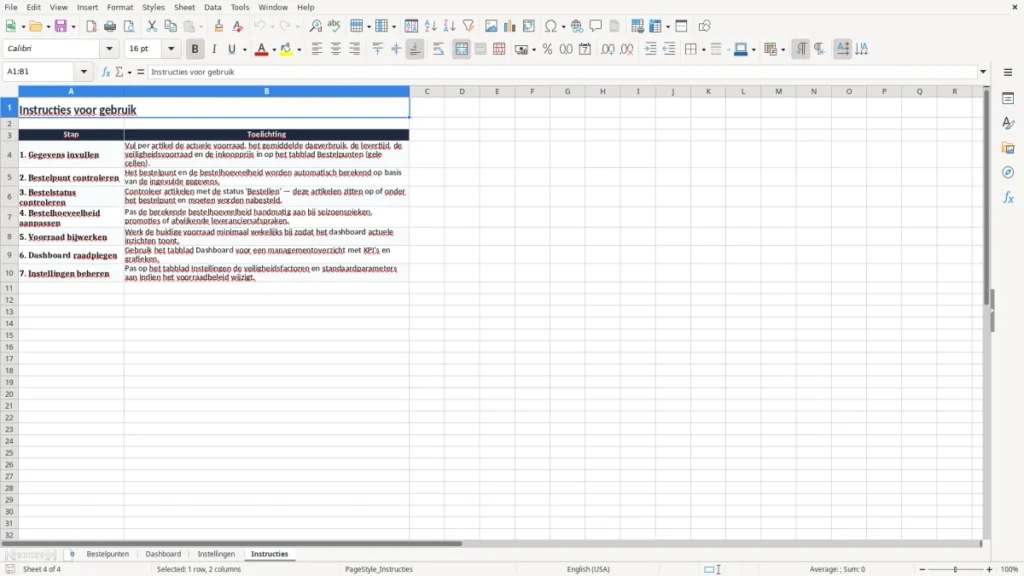Image resolution: width=1024 pixels, height=576 pixels.
Task: Insert comment icon
Action: [596, 26]
